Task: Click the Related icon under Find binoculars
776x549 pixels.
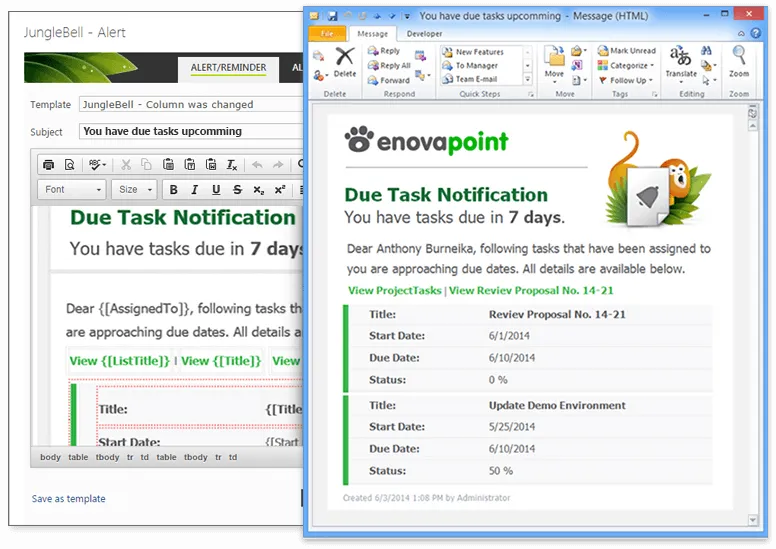Action: (x=708, y=65)
